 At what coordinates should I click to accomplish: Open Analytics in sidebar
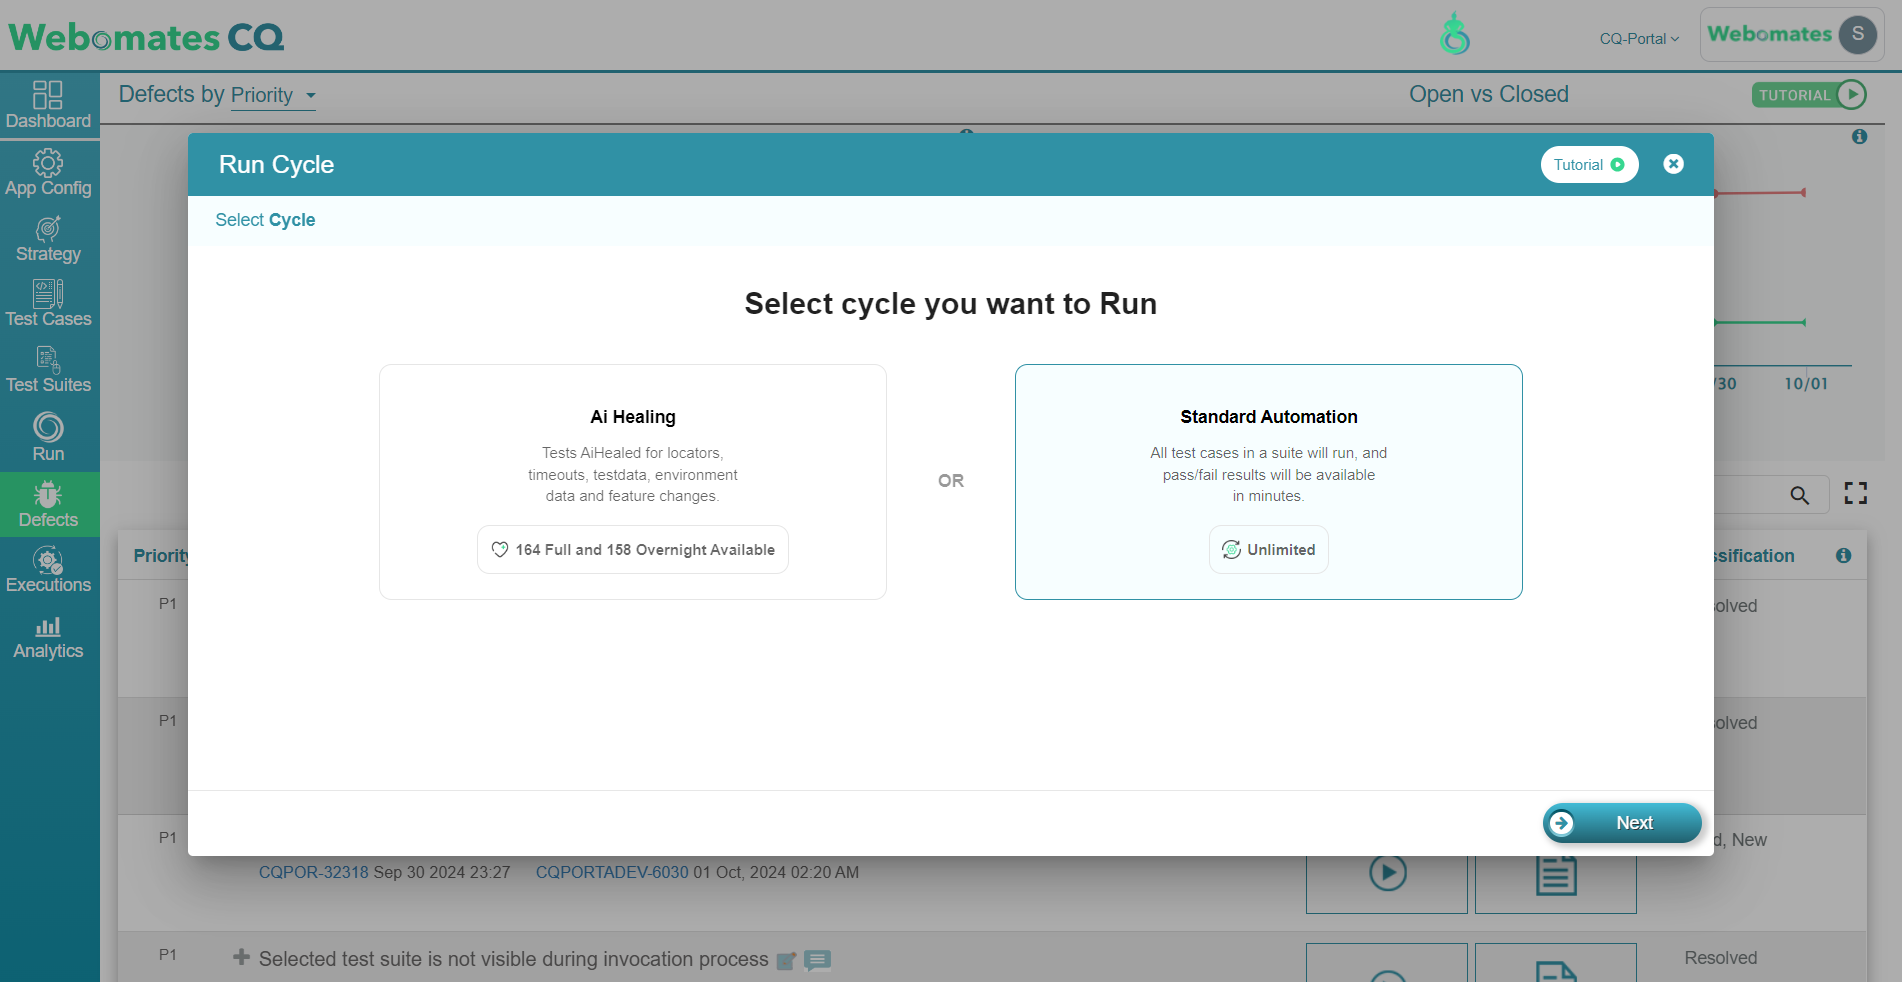(x=48, y=637)
